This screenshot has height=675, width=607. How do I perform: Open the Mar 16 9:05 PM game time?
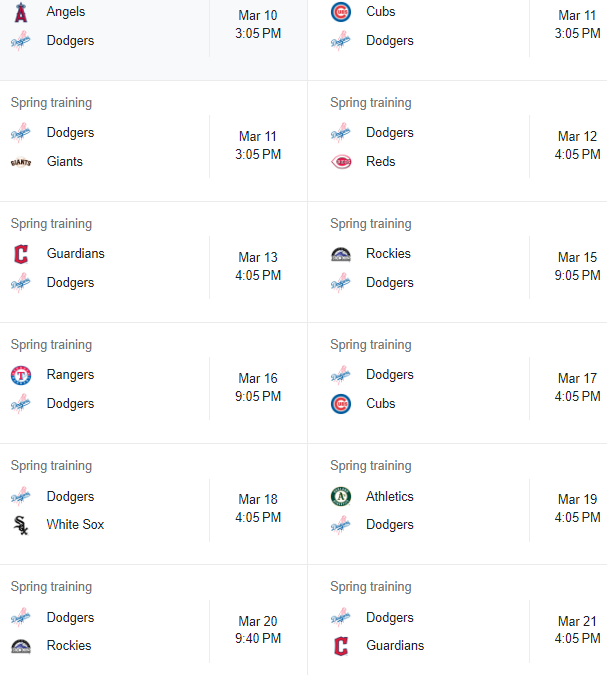pos(258,388)
